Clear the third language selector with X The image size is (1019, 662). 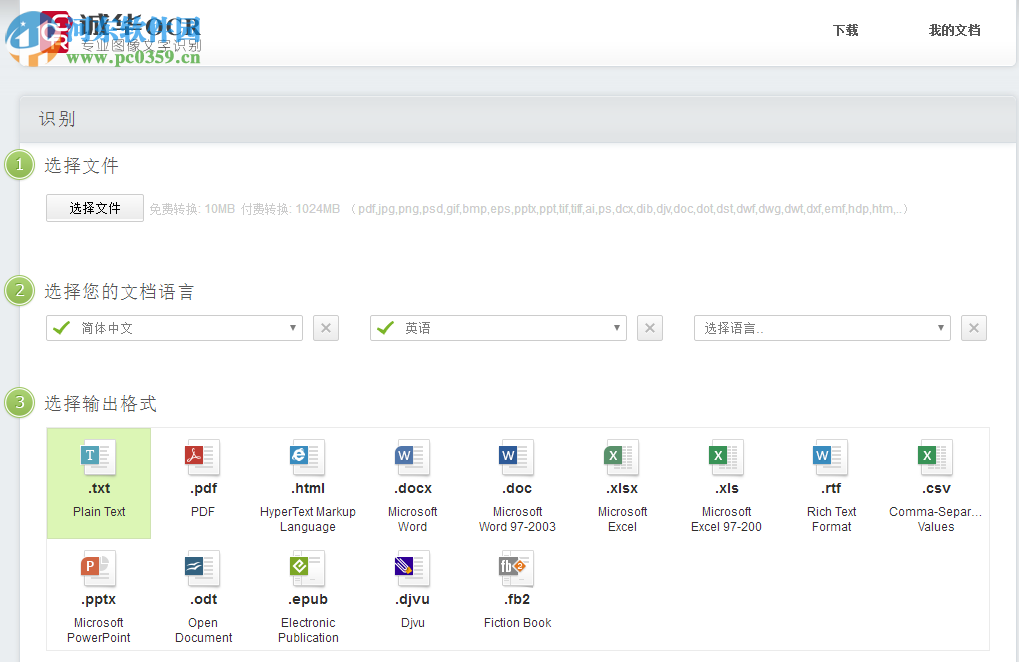click(x=974, y=328)
